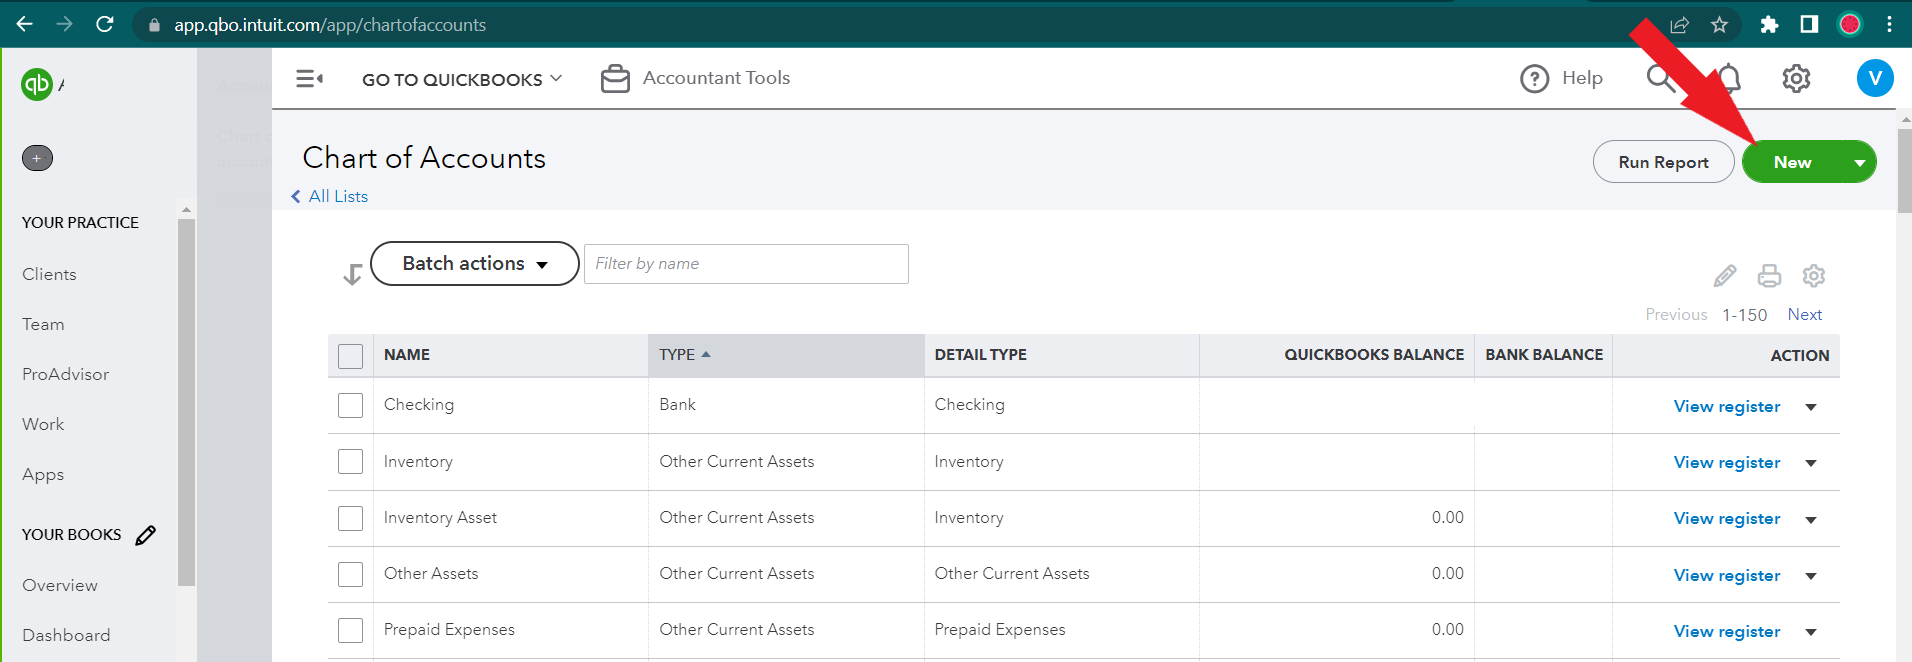Click the sidebar vertical scrollbar
This screenshot has height=662, width=1912.
186,400
